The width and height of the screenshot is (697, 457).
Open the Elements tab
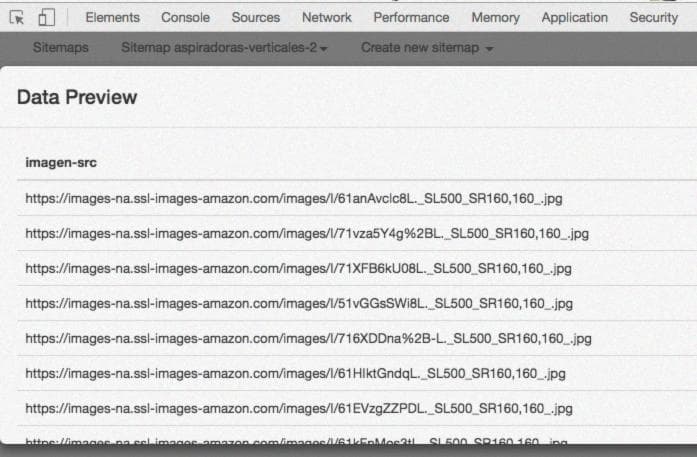[112, 17]
